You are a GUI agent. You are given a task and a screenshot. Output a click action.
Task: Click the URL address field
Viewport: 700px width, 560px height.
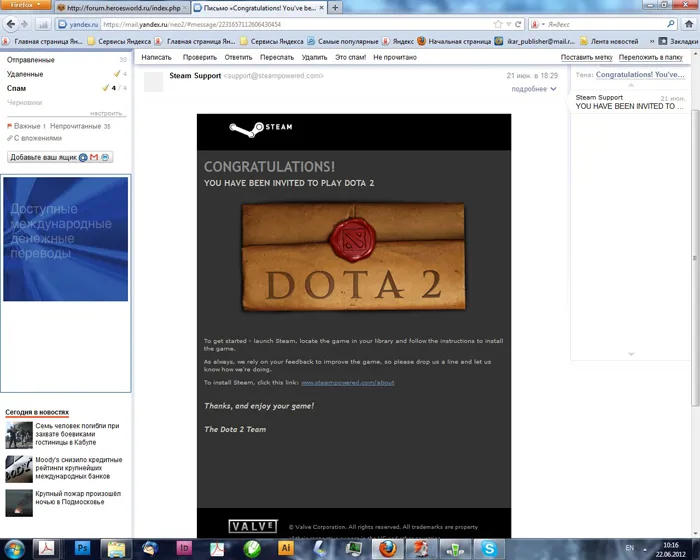pyautogui.click(x=297, y=24)
